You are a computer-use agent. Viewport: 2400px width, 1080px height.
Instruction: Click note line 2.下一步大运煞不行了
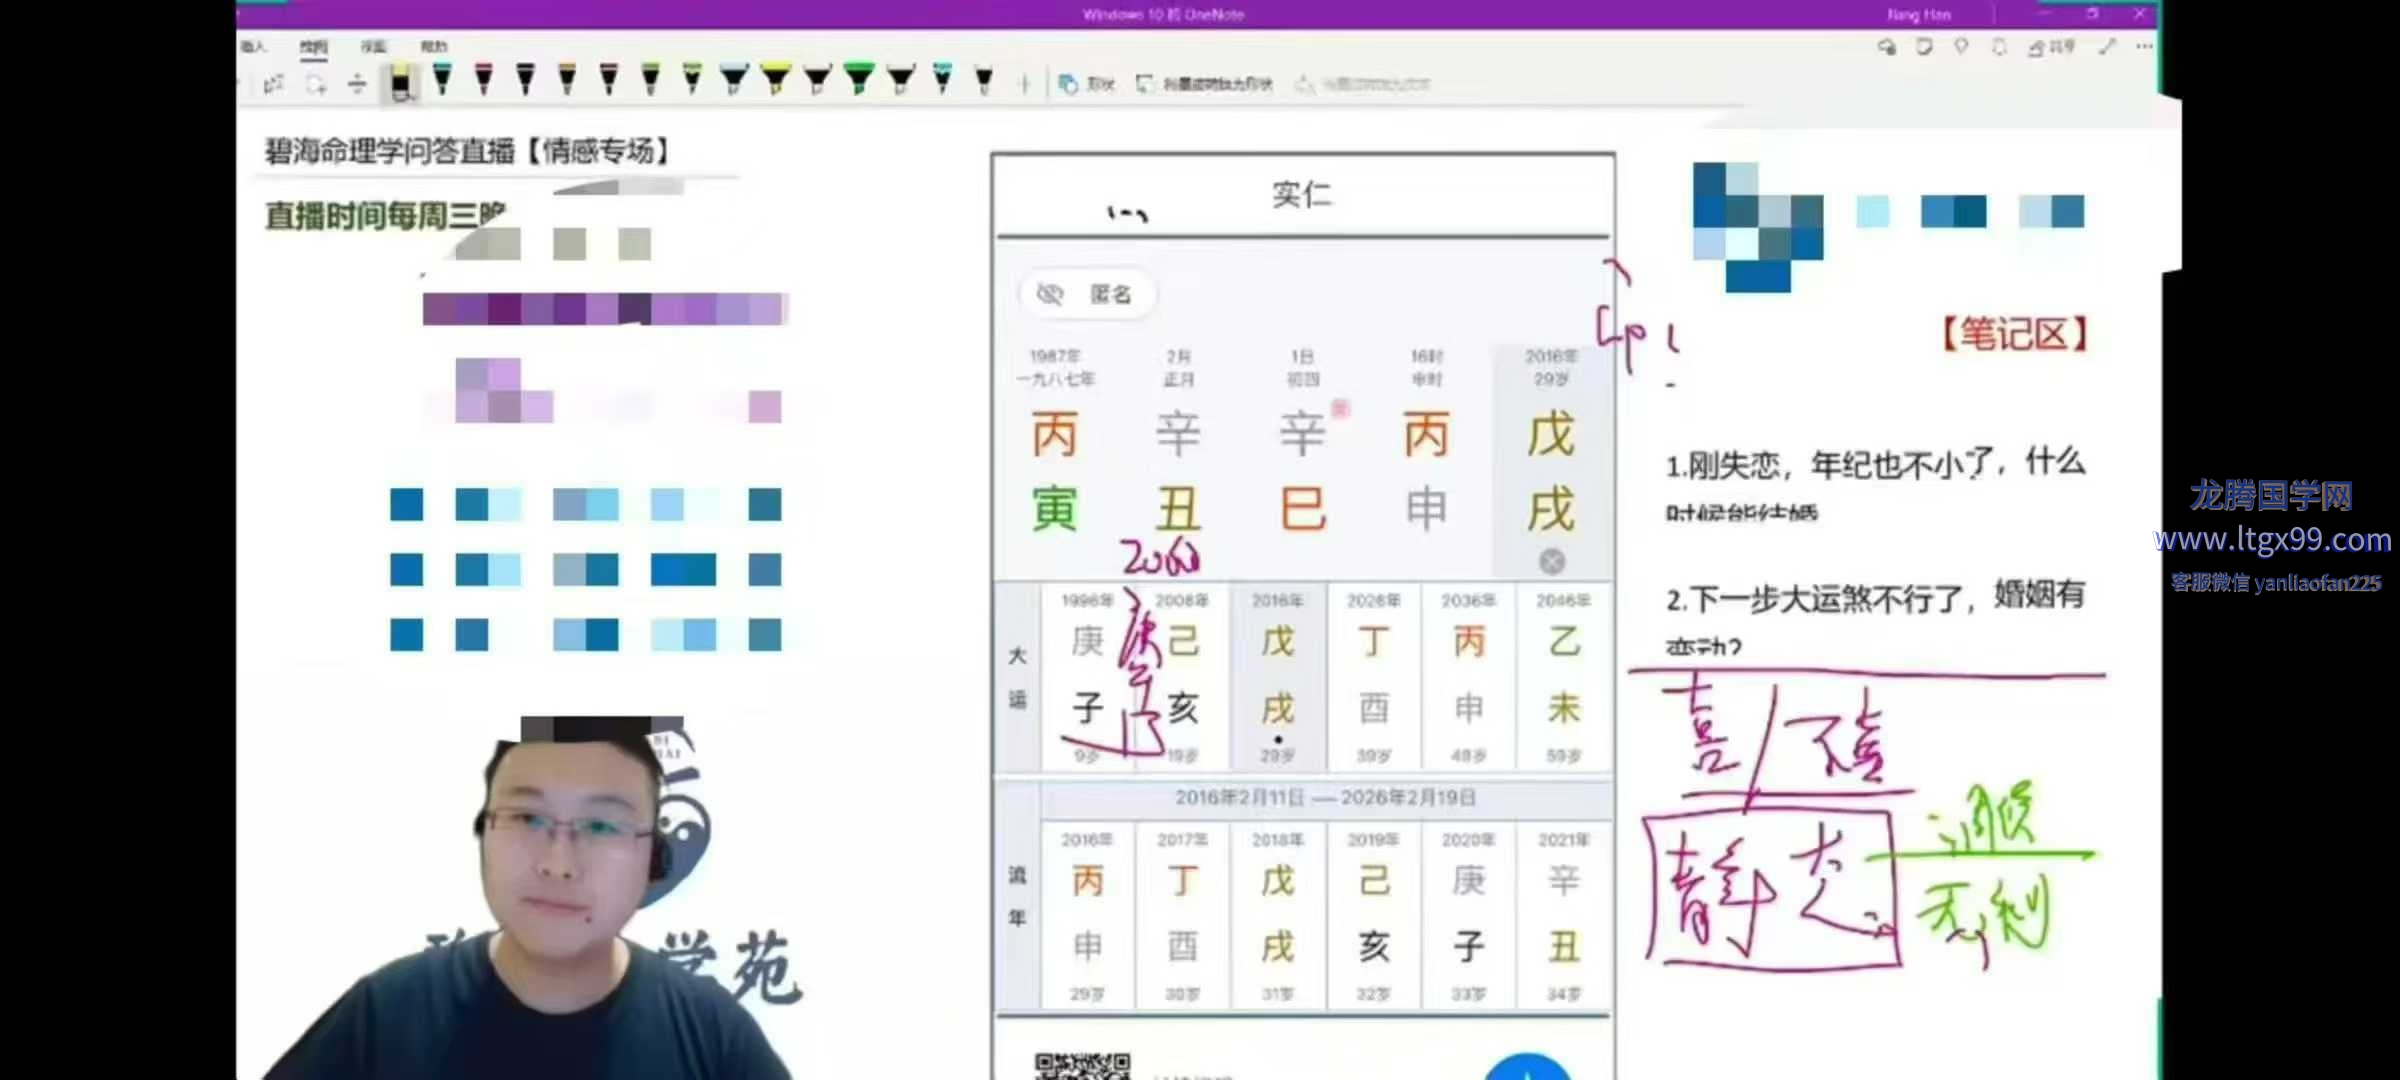(x=1875, y=597)
